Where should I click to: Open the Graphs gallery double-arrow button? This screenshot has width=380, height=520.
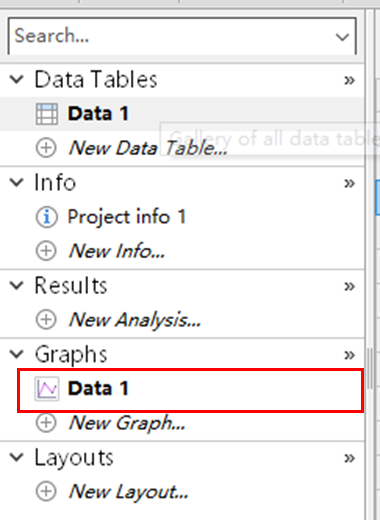(x=349, y=355)
